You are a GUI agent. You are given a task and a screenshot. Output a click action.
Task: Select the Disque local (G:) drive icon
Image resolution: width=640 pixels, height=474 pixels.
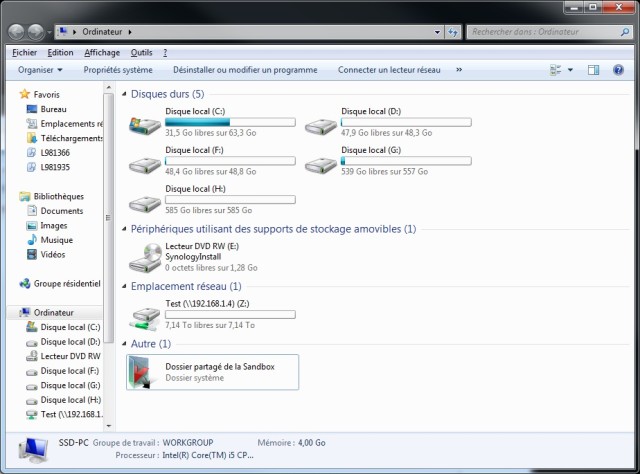[321, 165]
